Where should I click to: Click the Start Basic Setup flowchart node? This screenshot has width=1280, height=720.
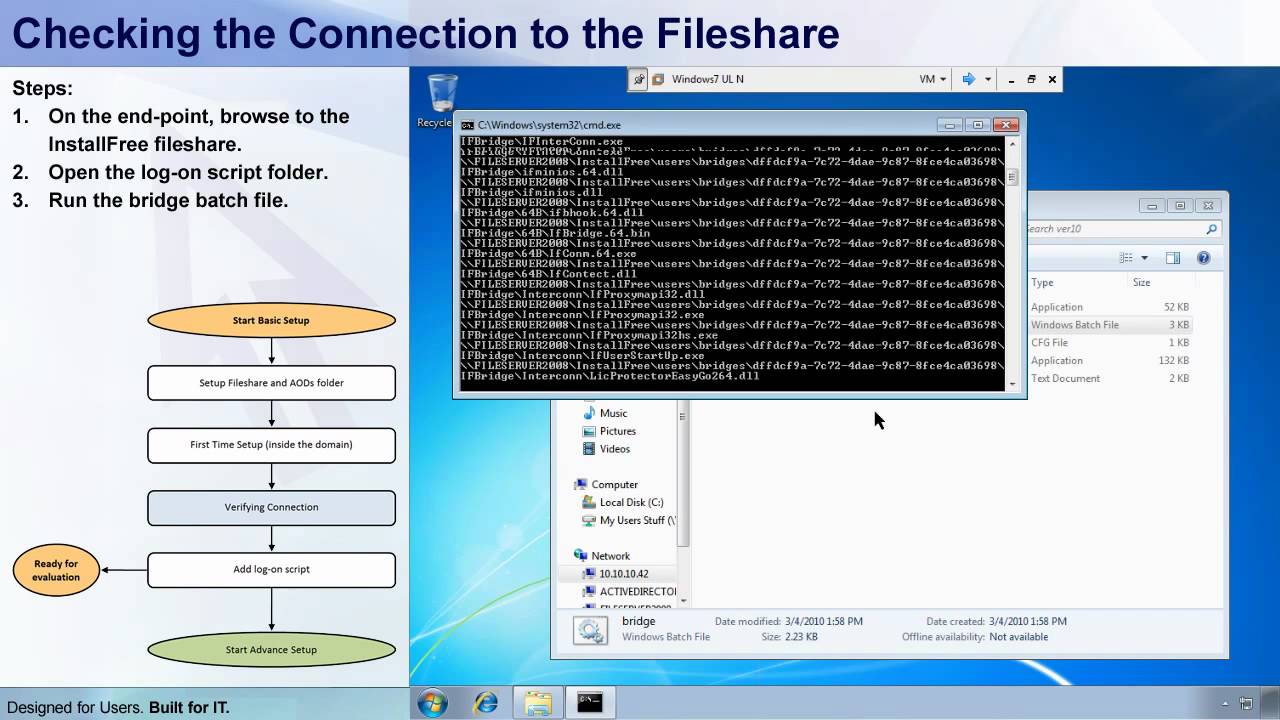point(271,320)
